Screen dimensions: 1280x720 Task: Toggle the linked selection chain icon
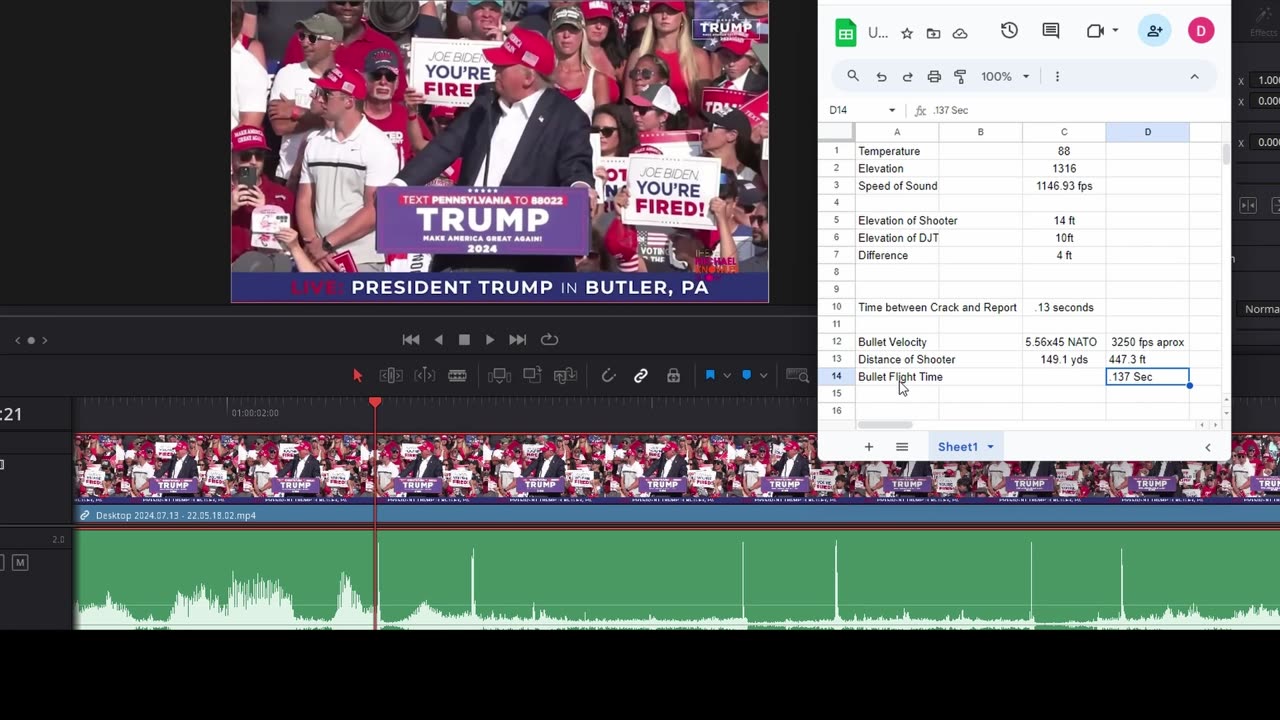(641, 376)
